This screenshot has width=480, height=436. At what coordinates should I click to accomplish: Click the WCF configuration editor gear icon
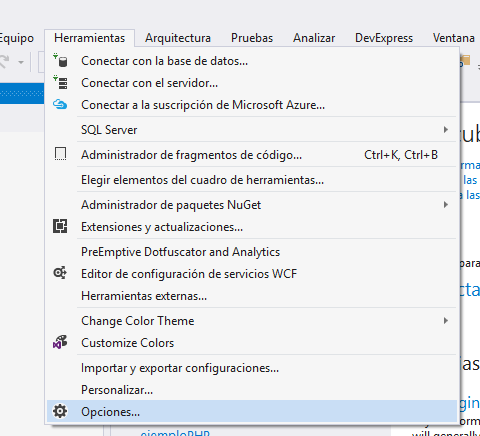60,273
